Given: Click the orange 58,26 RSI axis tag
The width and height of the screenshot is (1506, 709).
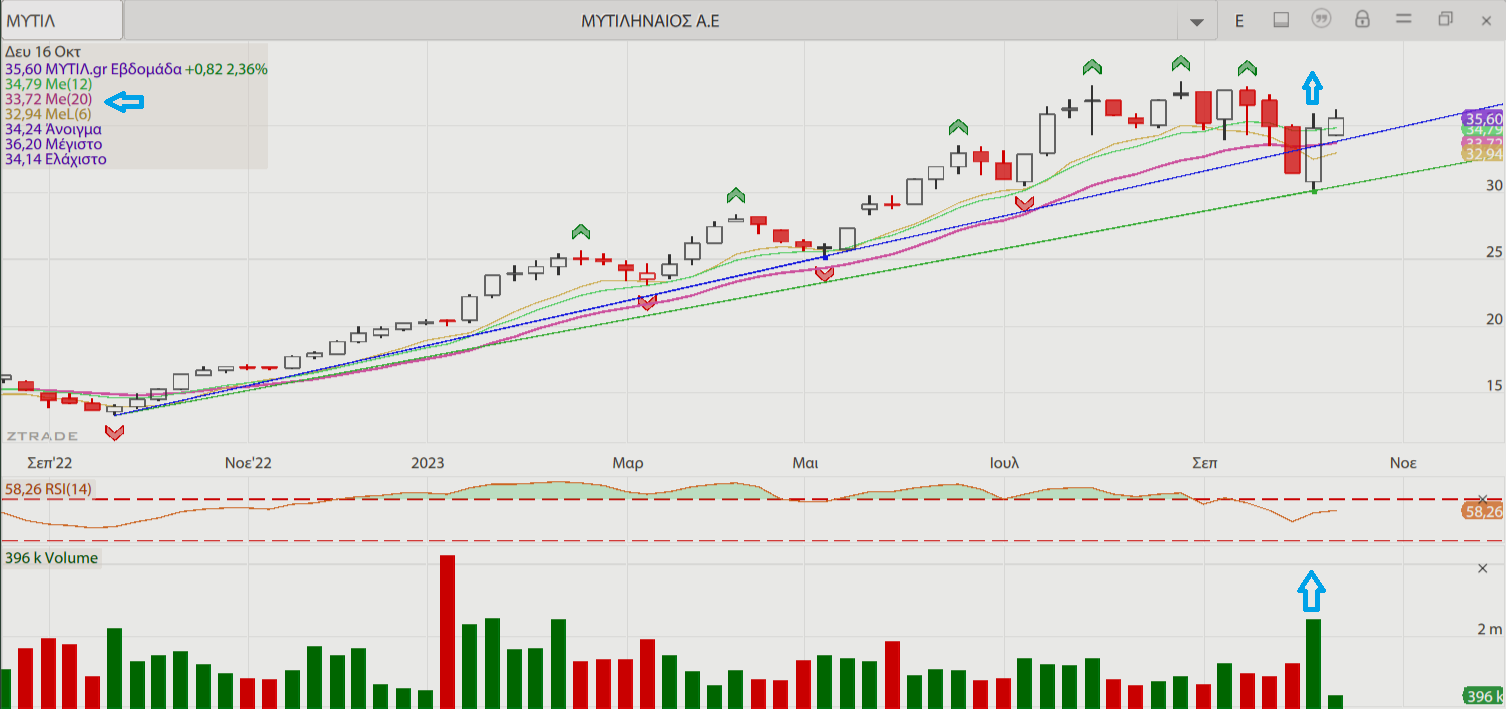Looking at the screenshot, I should pyautogui.click(x=1484, y=511).
